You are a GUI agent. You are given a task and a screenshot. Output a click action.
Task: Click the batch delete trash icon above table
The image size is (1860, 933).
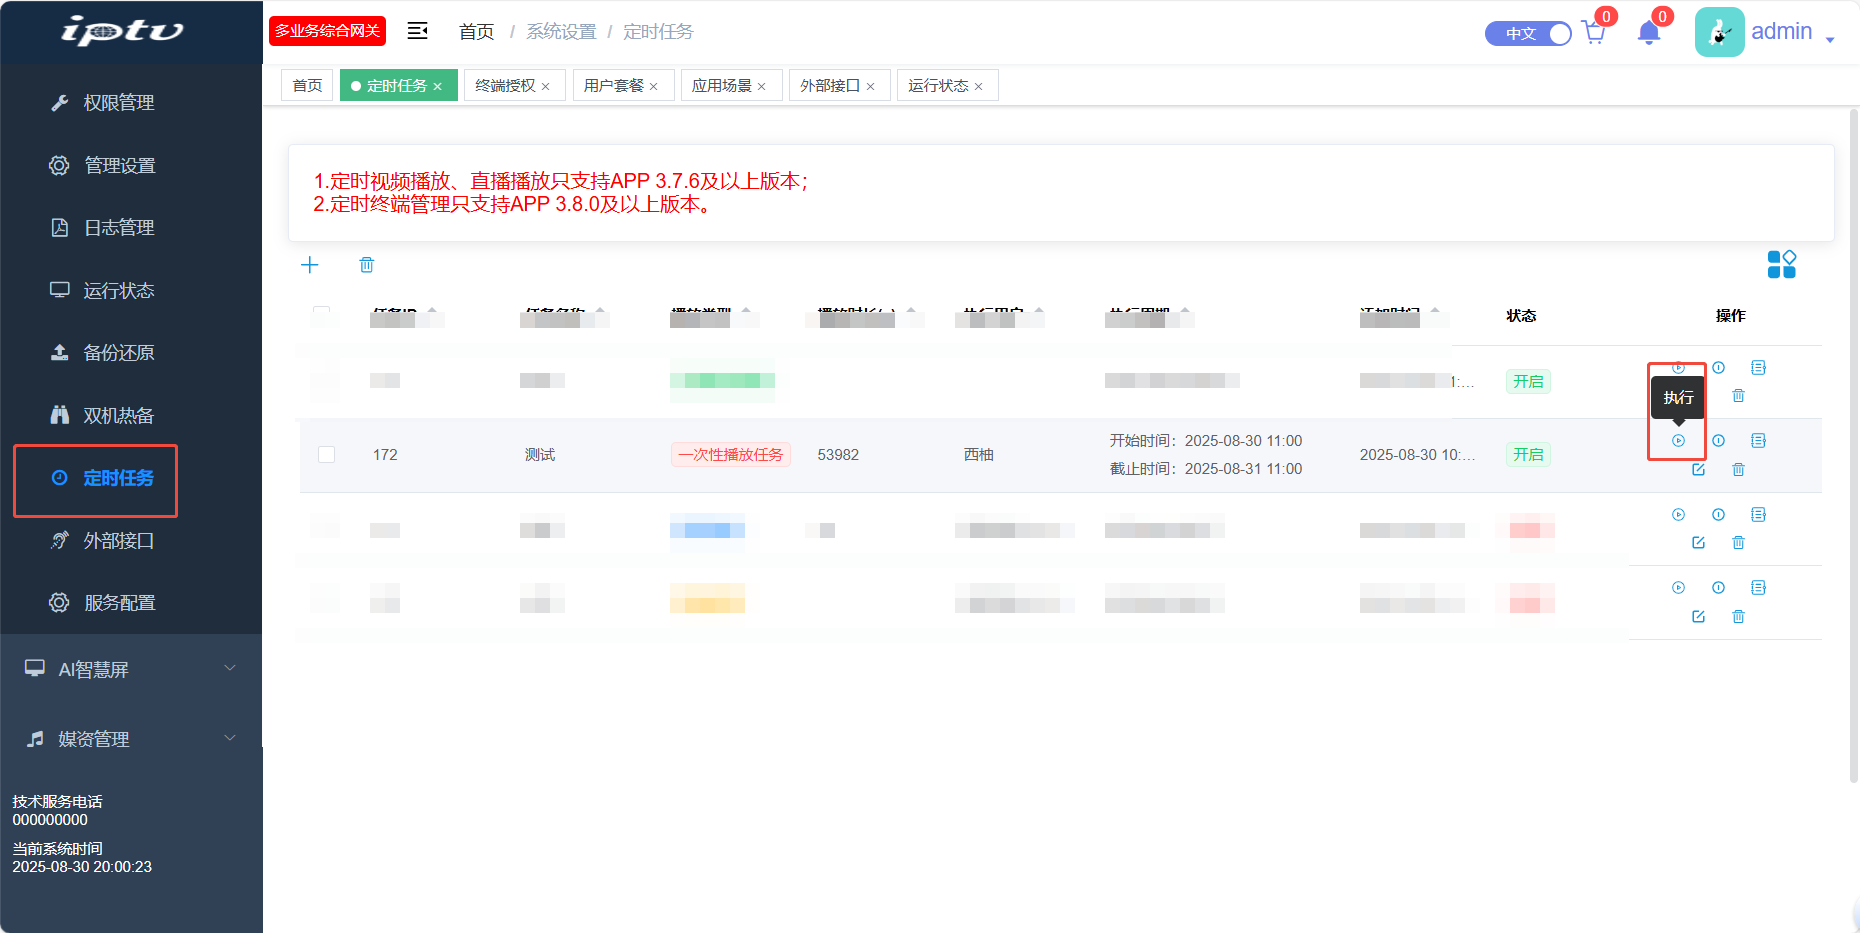tap(367, 265)
